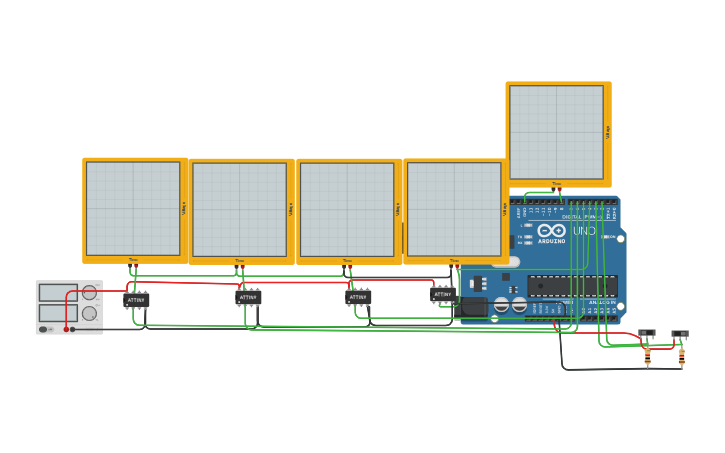
Task: Click the power supply's lower display
Action: (x=58, y=313)
